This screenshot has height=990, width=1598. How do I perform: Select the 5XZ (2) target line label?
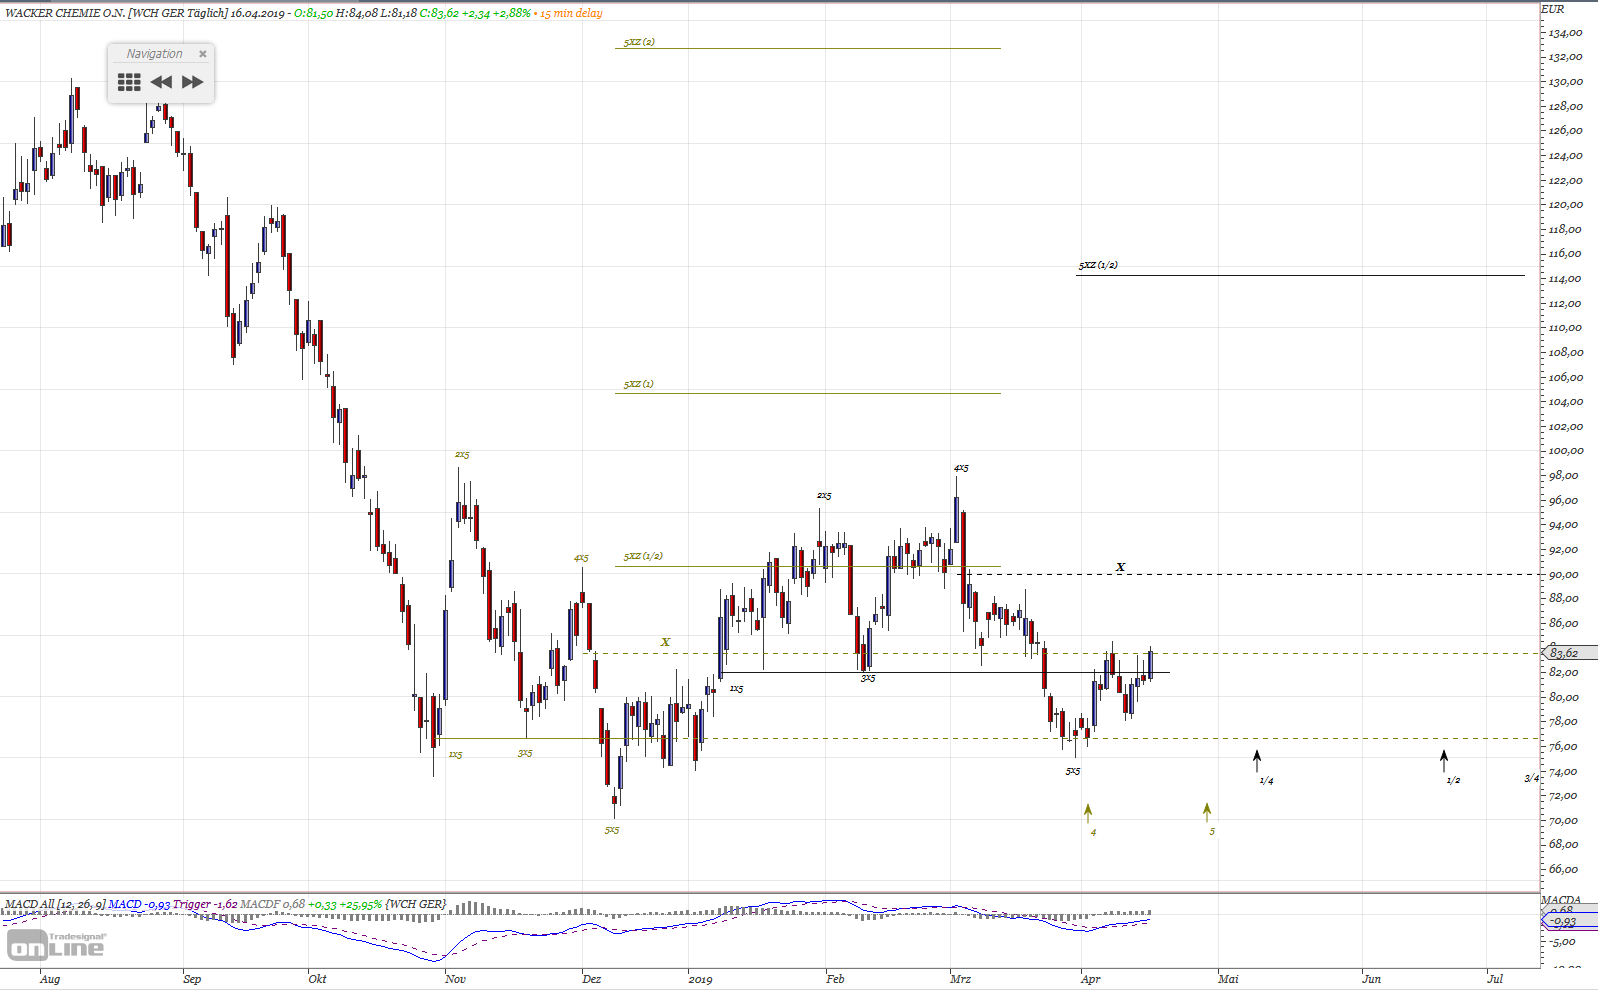click(x=639, y=42)
